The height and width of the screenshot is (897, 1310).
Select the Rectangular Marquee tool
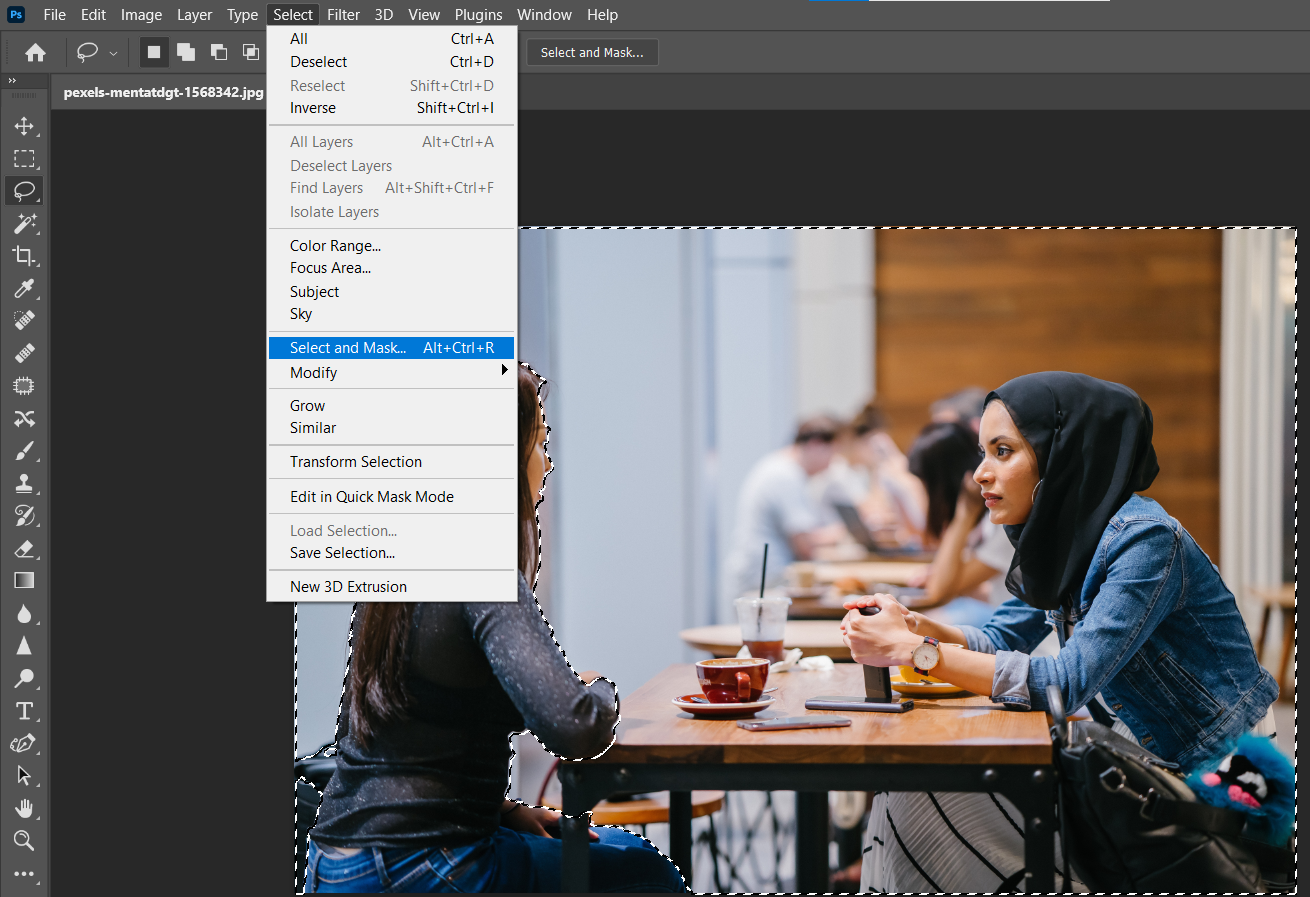(x=24, y=158)
